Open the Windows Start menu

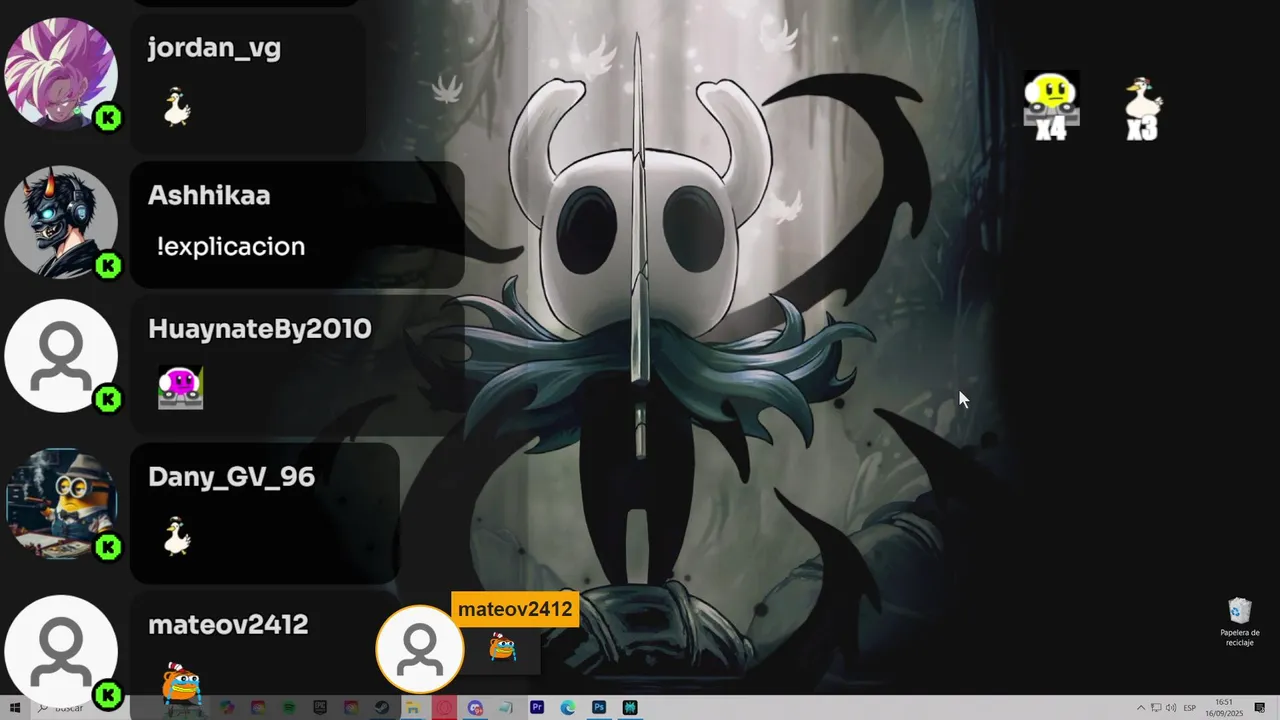[15, 707]
